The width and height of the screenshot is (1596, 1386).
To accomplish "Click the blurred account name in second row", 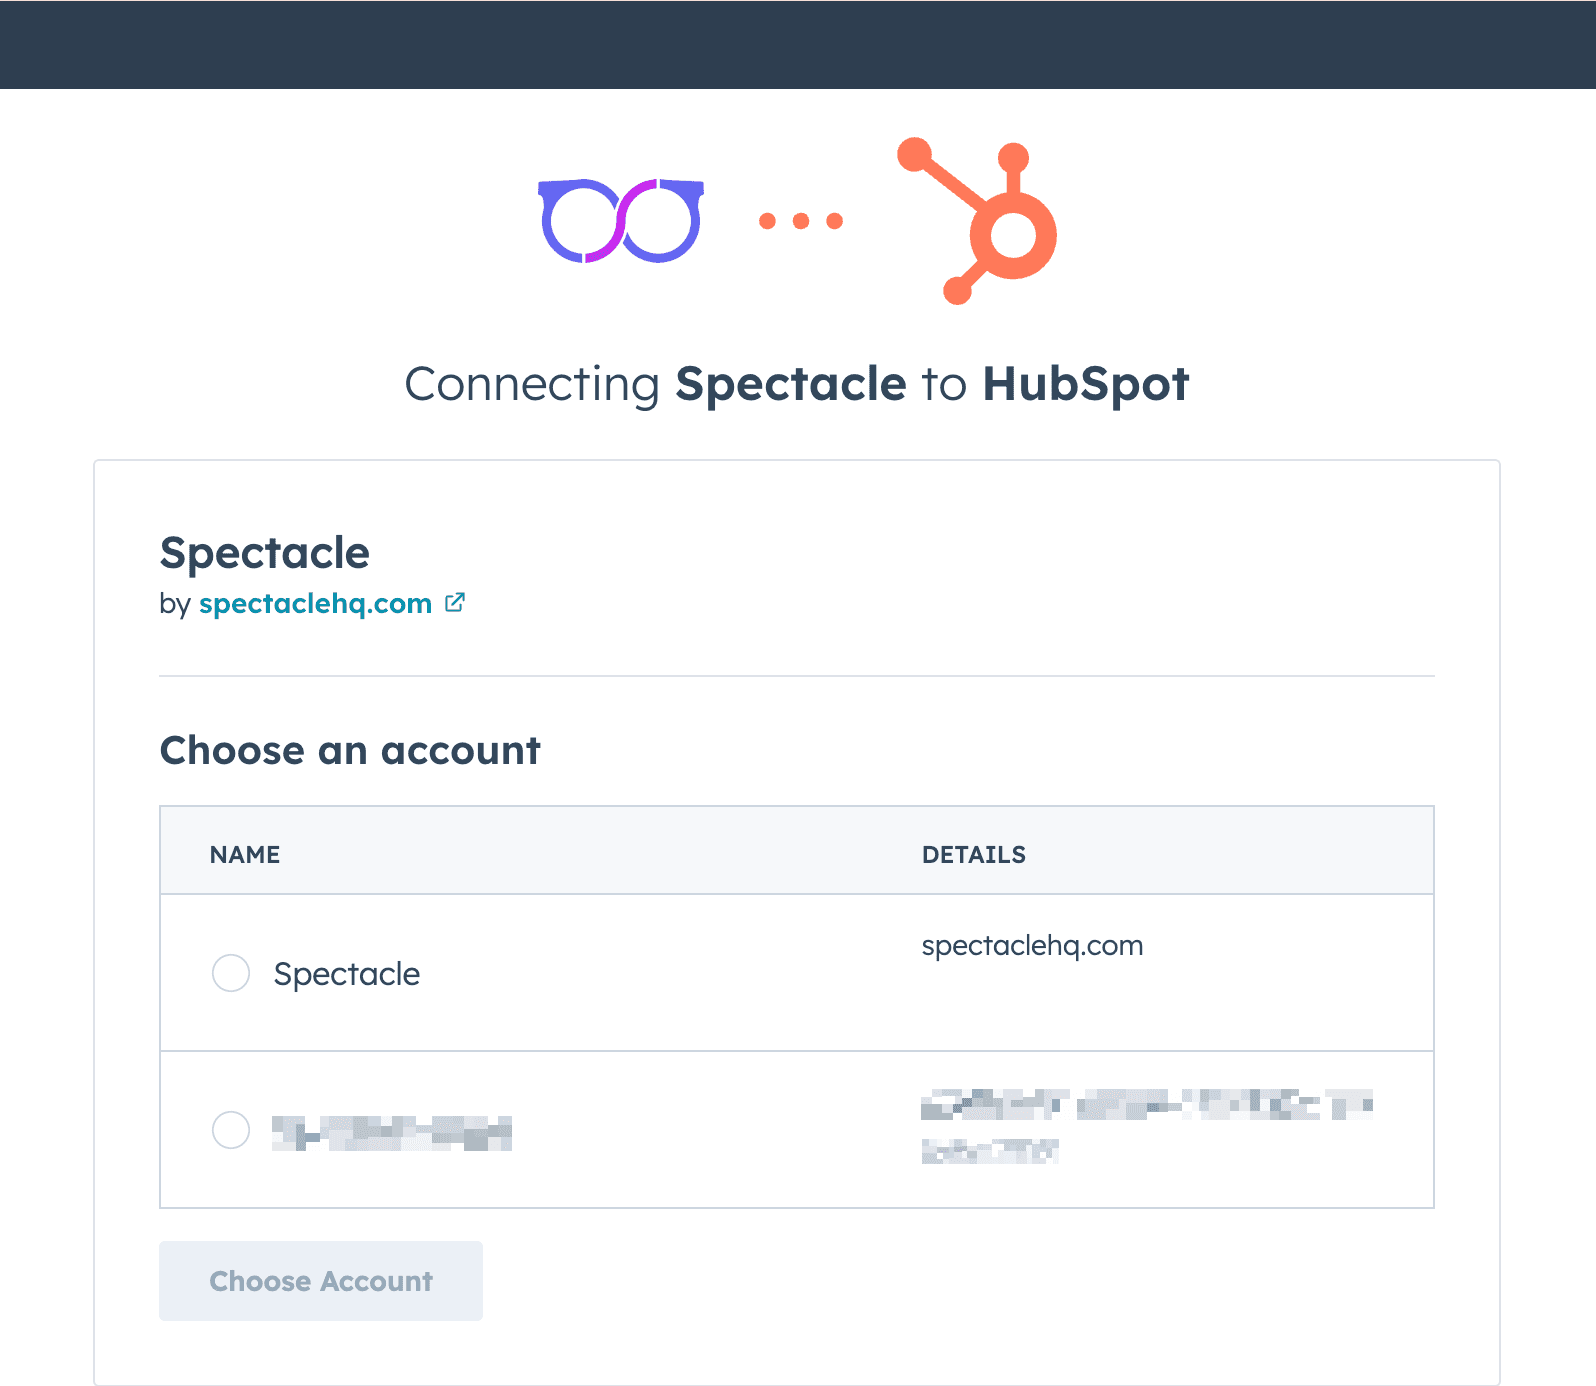I will (391, 1133).
